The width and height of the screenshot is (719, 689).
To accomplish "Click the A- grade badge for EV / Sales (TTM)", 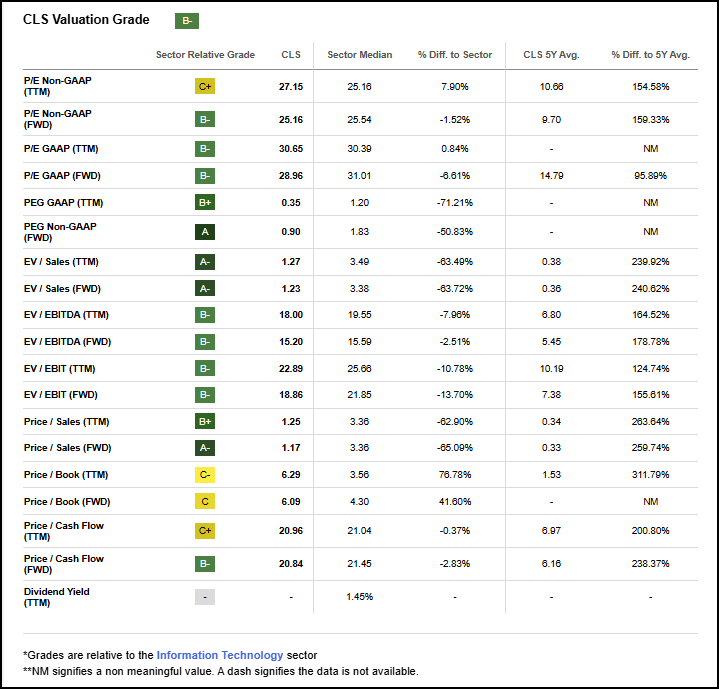I will click(205, 262).
